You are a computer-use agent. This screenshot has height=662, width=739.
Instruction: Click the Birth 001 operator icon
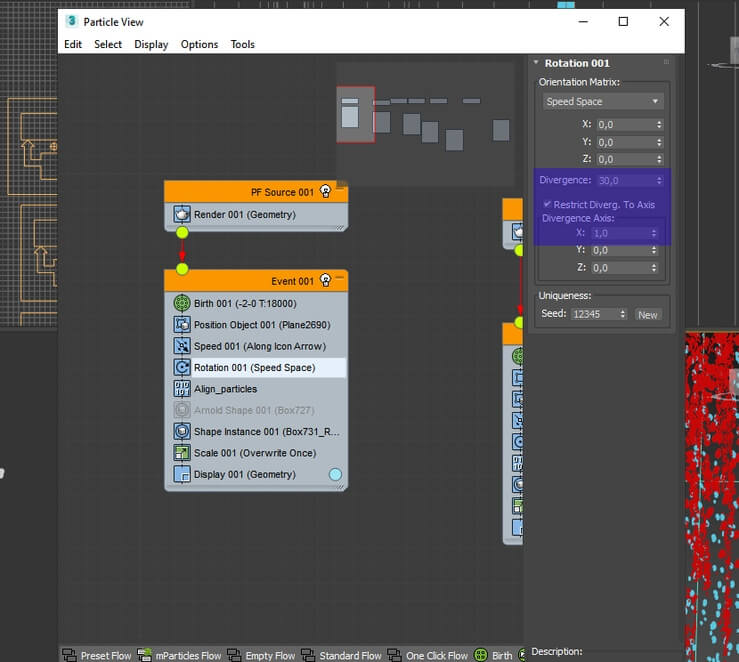(182, 303)
